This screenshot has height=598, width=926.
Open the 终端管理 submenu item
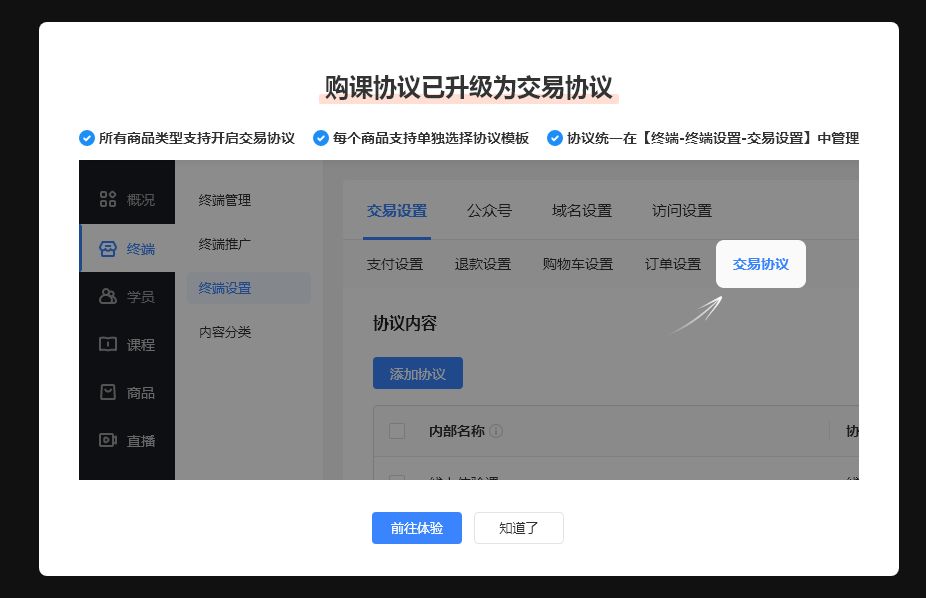coord(224,200)
